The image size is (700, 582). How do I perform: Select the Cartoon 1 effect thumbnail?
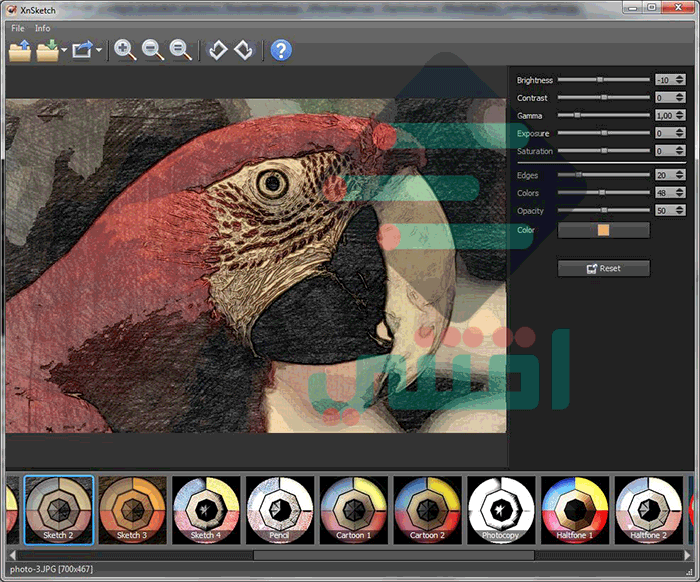pyautogui.click(x=354, y=510)
